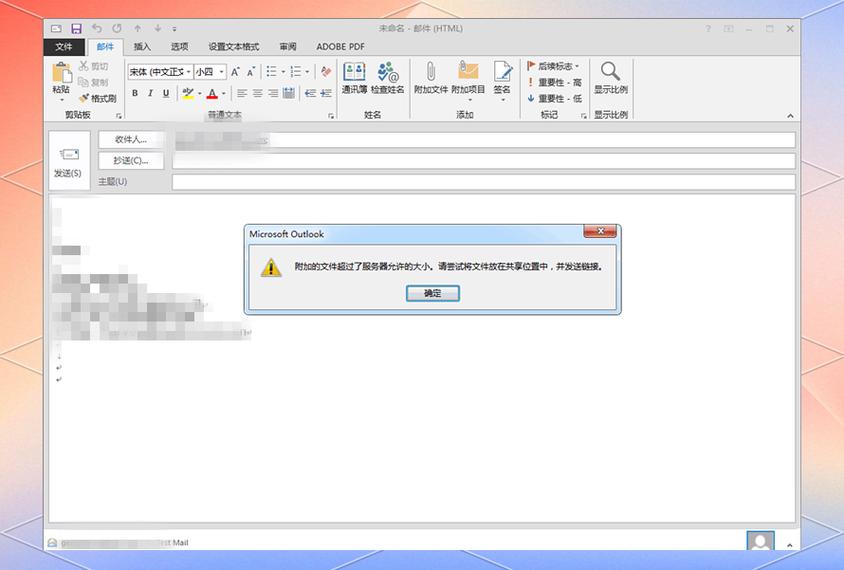
Task: Open the 后续标志 follow-up flag menu
Action: coord(553,66)
